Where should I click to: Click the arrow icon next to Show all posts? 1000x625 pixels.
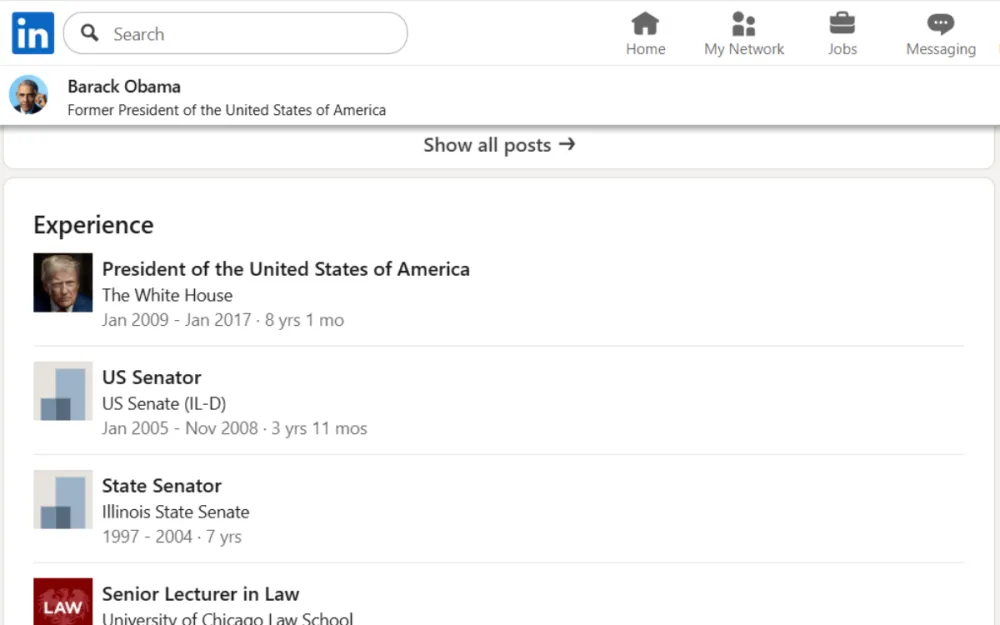click(x=567, y=144)
